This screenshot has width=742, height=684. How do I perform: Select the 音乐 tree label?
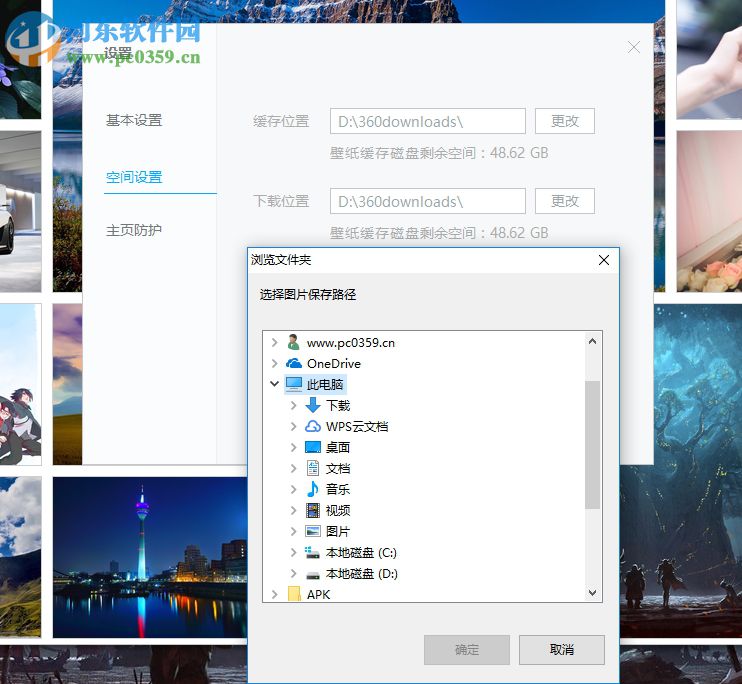(338, 489)
